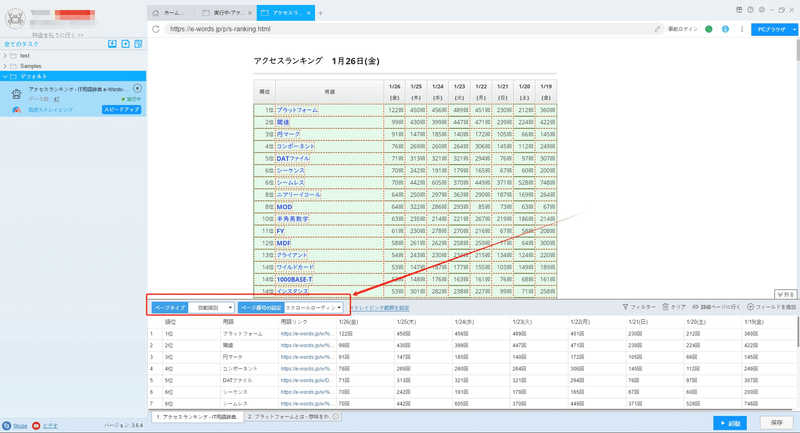Open the settings gear icon at top right
Screen dimensions: 800x433
762,10
